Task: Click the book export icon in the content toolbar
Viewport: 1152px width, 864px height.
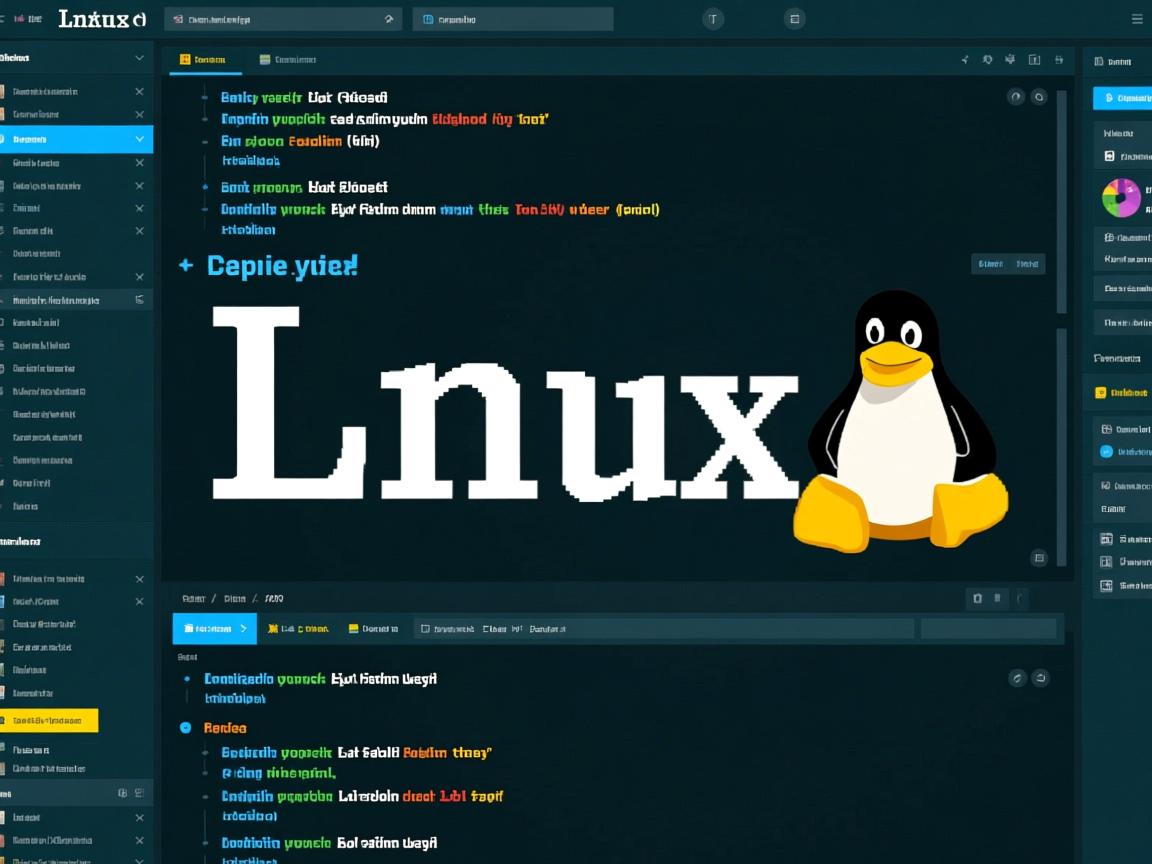Action: (1032, 60)
